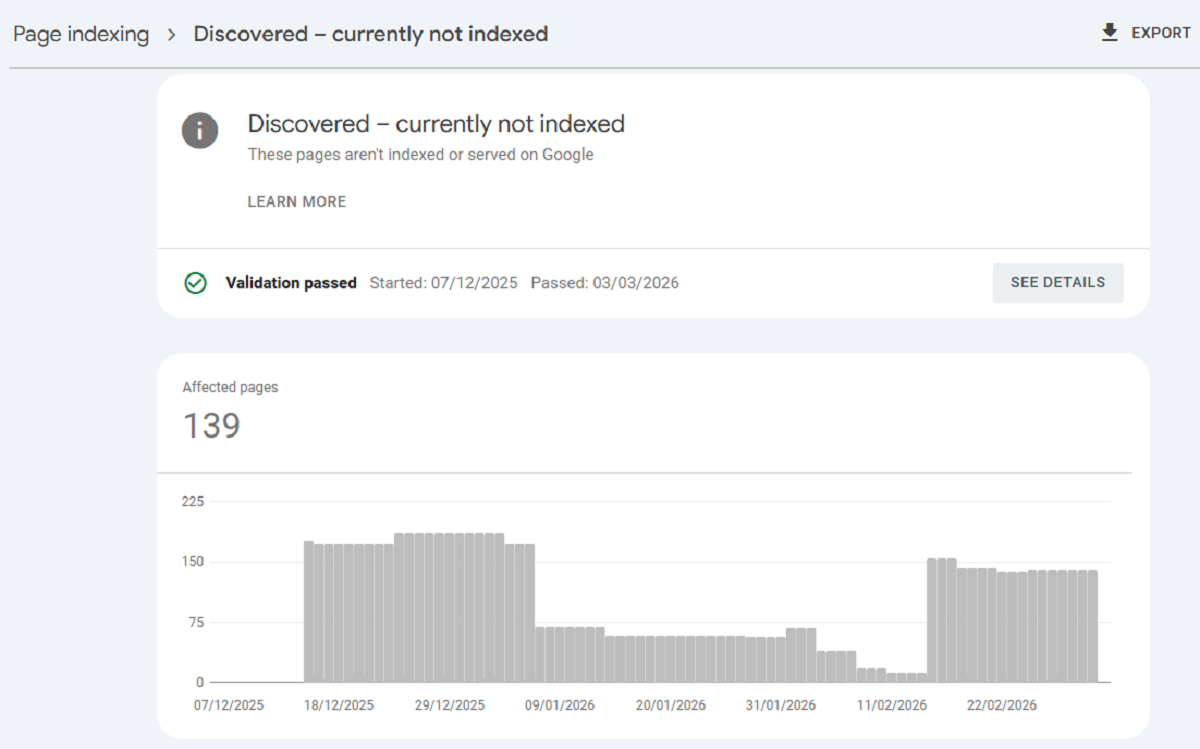The height and width of the screenshot is (749, 1200).
Task: Click the 225 value on the chart axis
Action: coord(191,501)
